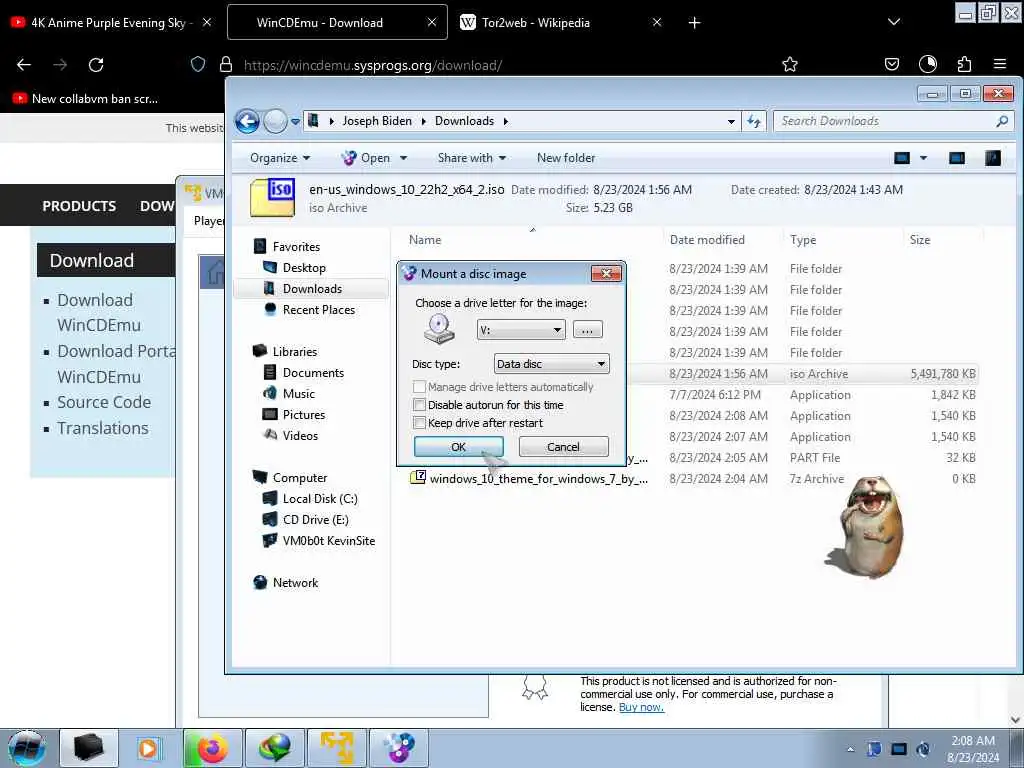Screen dimensions: 1024x768
Task: Cancel the Mount a disc image dialog
Action: coord(563,447)
